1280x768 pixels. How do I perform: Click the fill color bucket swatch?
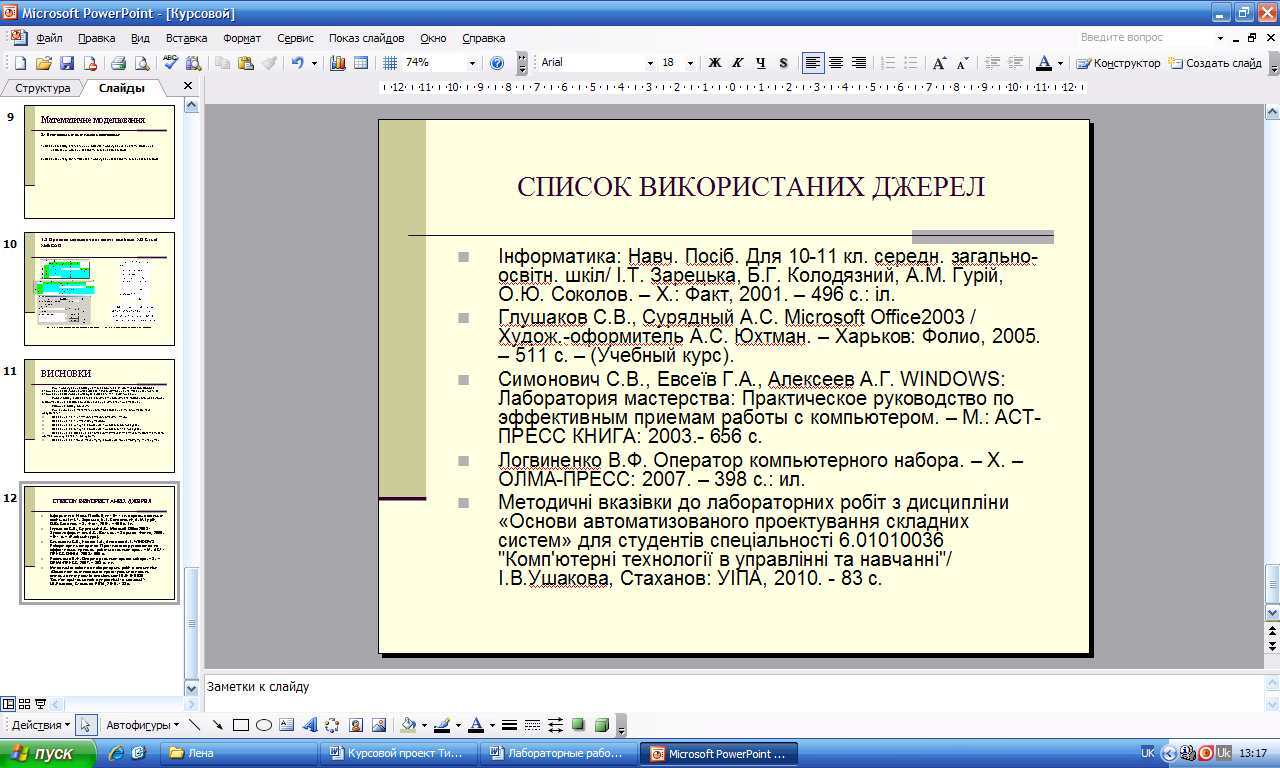pyautogui.click(x=407, y=725)
